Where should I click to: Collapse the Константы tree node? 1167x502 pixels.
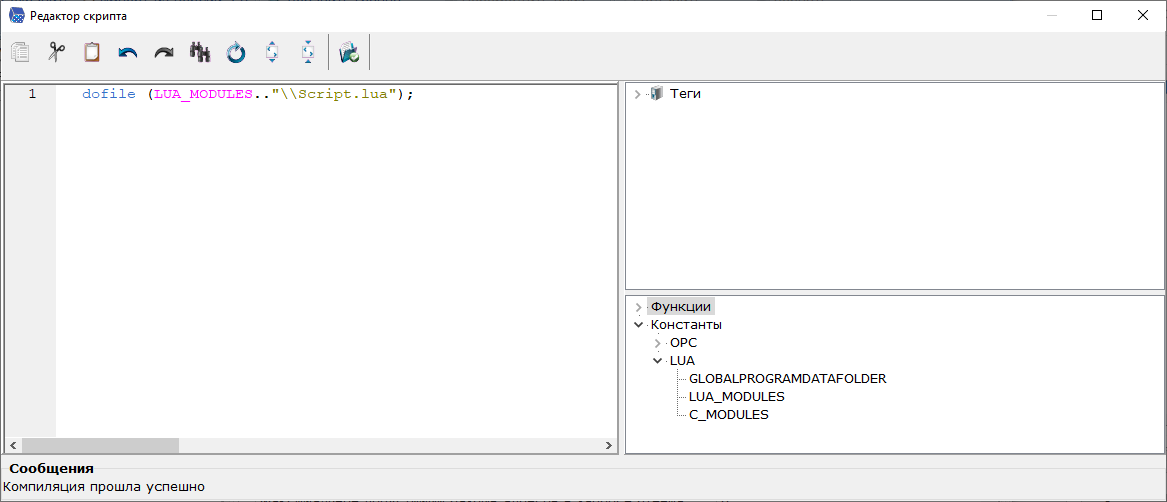(638, 325)
